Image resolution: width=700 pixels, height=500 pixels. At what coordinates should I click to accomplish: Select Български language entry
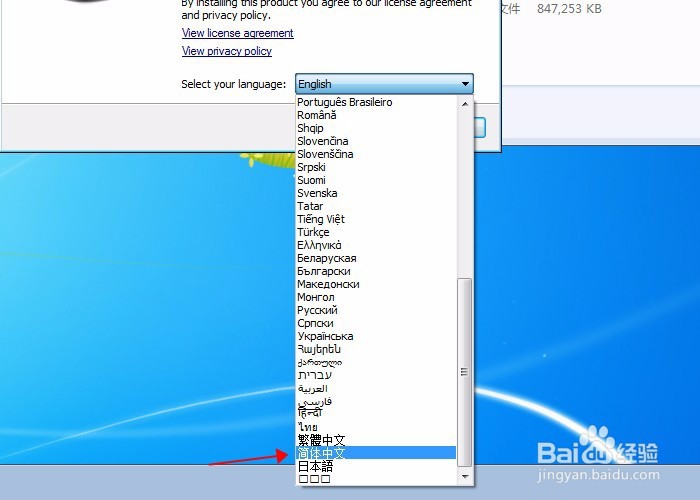[x=376, y=271]
